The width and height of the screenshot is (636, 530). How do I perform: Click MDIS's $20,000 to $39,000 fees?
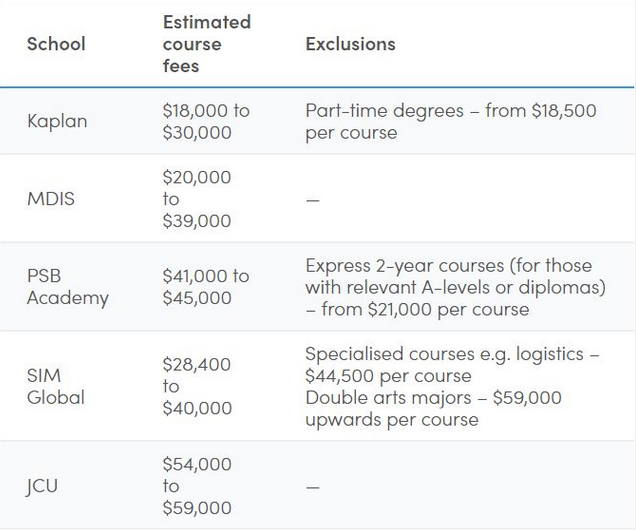[x=197, y=199]
